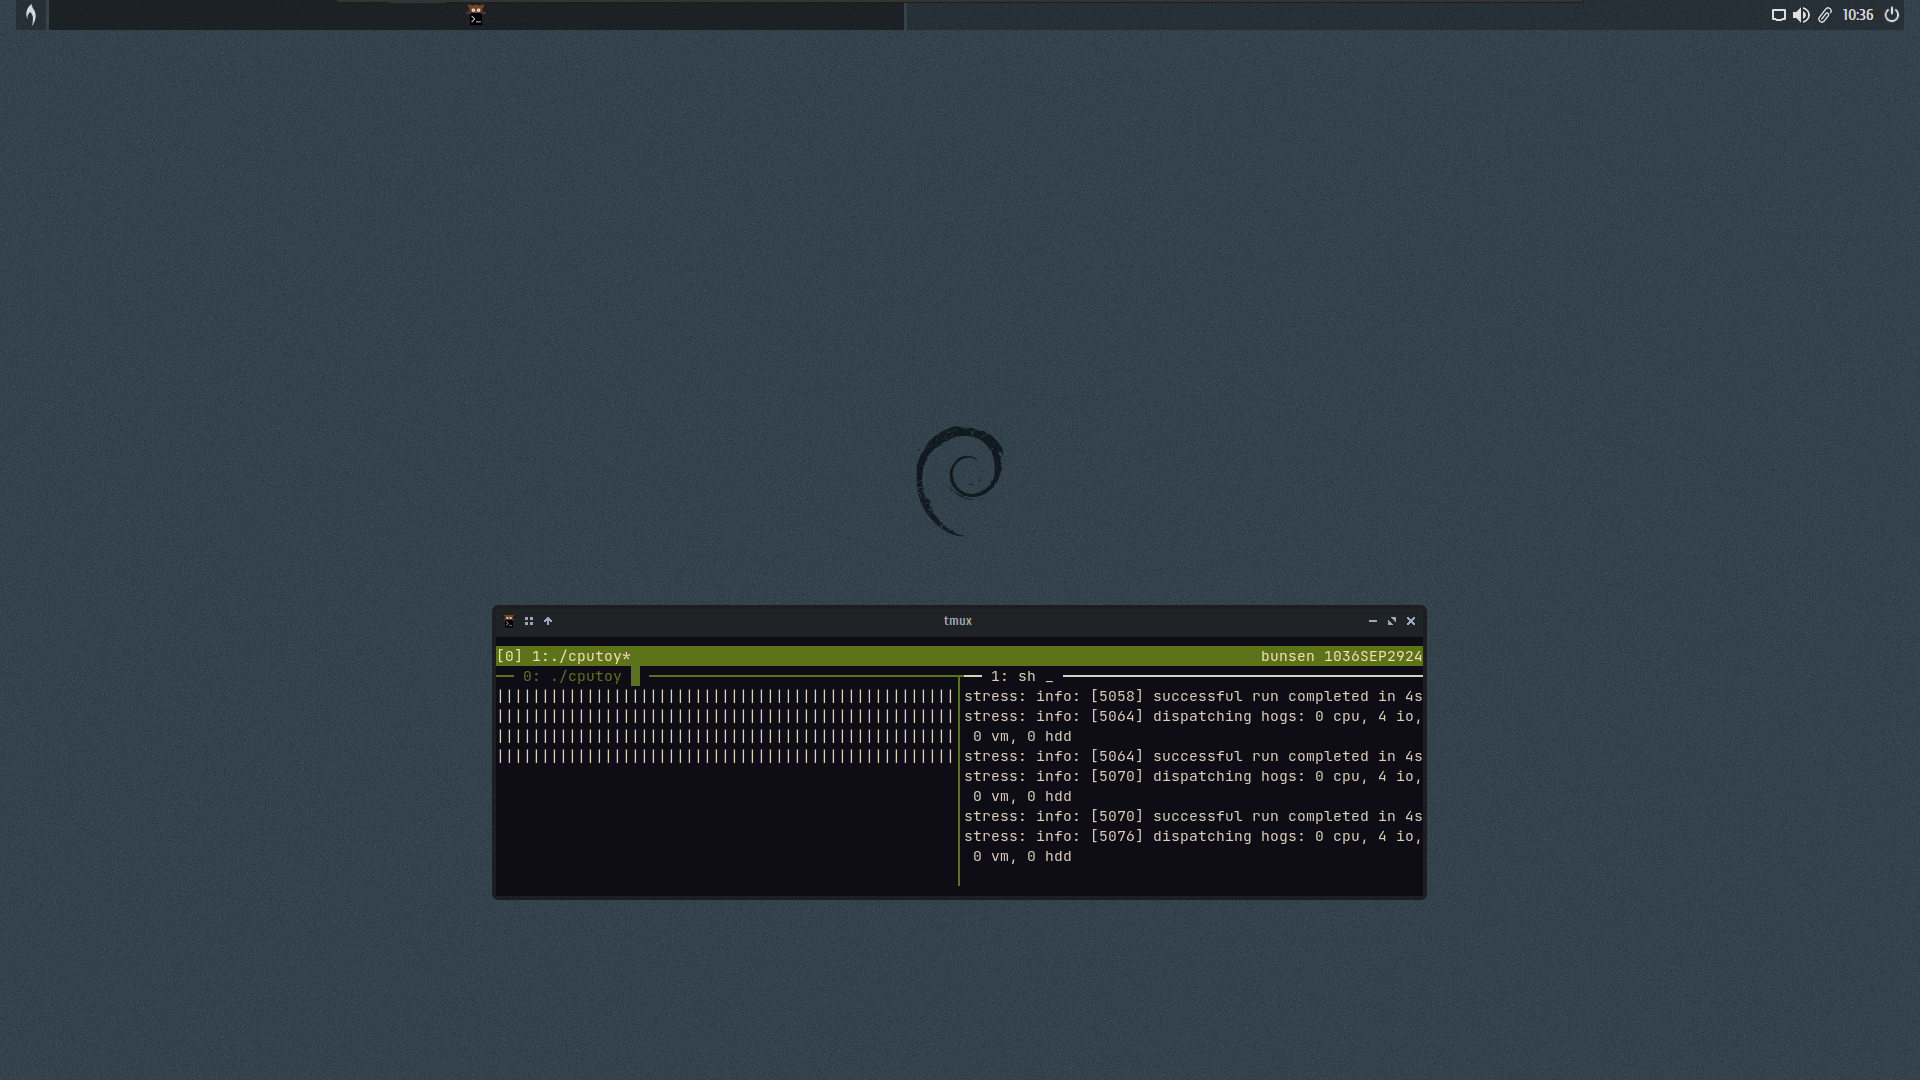Click the 10:36 clock in the panel
The image size is (1920, 1080).
(1858, 15)
